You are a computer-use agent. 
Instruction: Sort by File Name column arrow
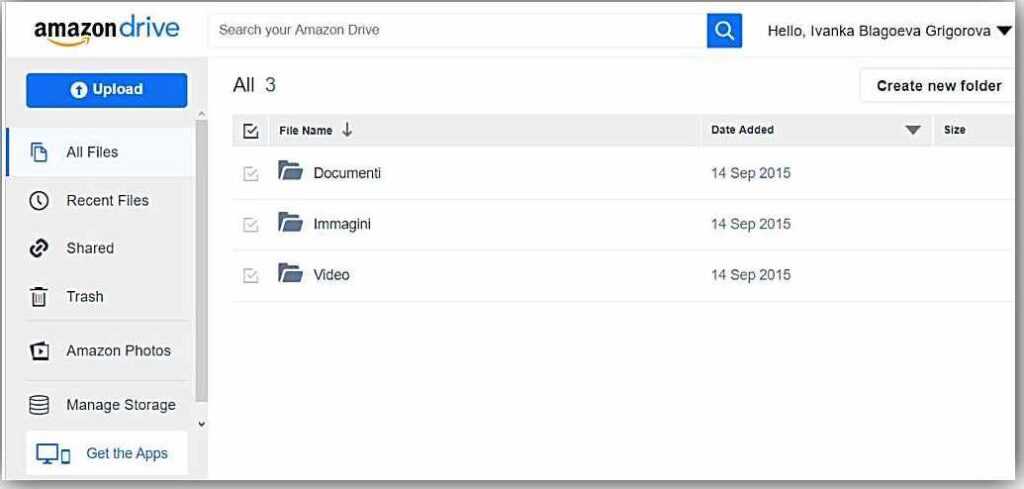point(347,130)
